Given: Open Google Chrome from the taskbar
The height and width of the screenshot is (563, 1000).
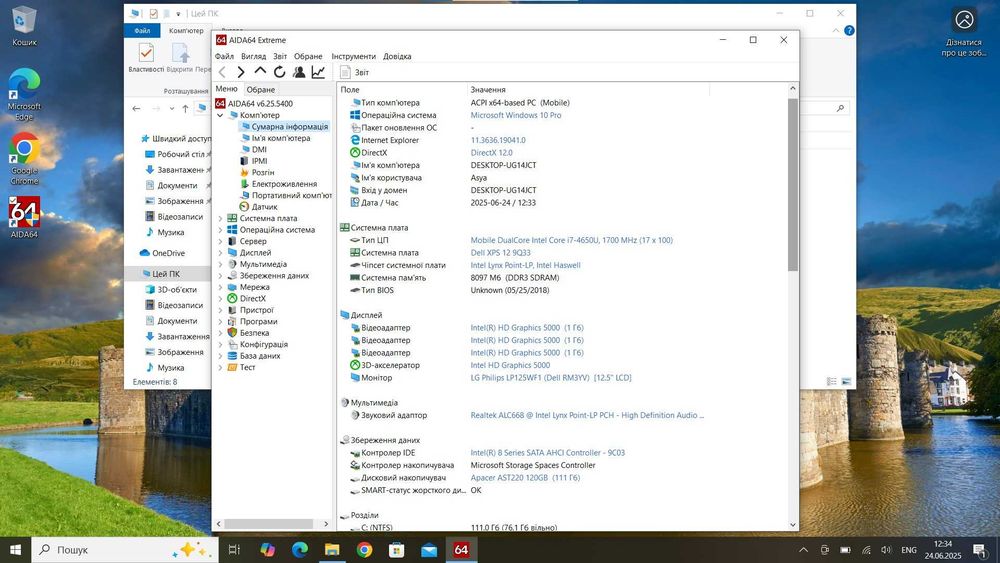Looking at the screenshot, I should tap(364, 550).
